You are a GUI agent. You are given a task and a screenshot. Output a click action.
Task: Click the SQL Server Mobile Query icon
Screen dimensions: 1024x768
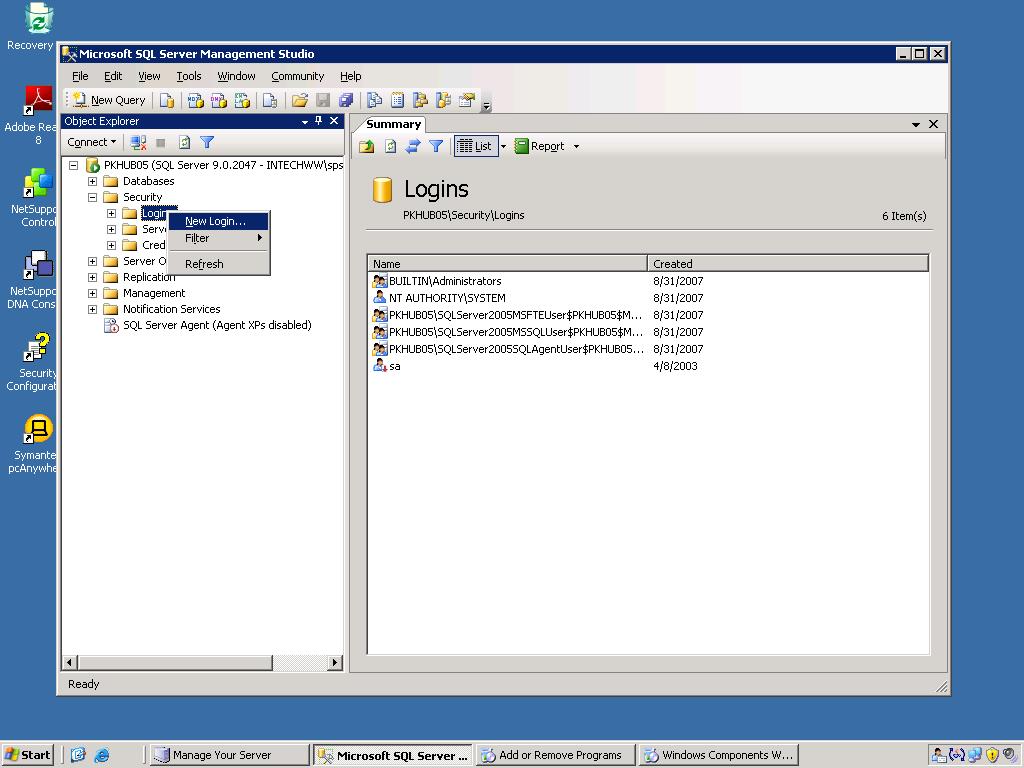[270, 100]
